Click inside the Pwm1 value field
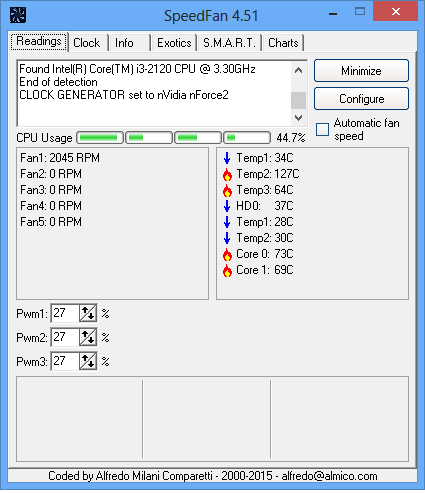425x493 pixels. tap(66, 313)
